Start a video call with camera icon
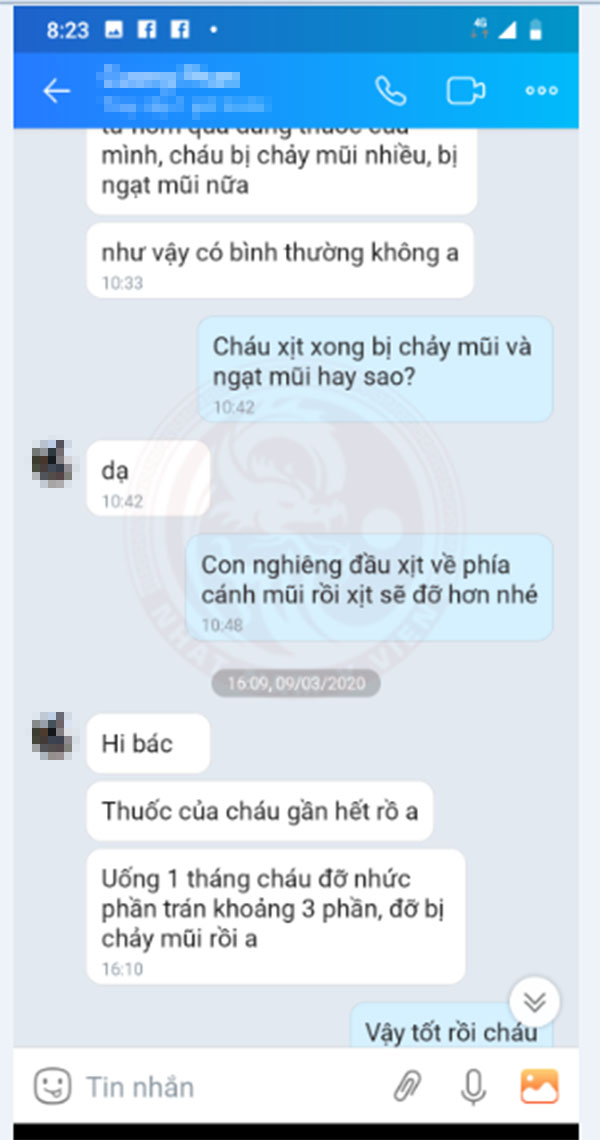 click(465, 91)
